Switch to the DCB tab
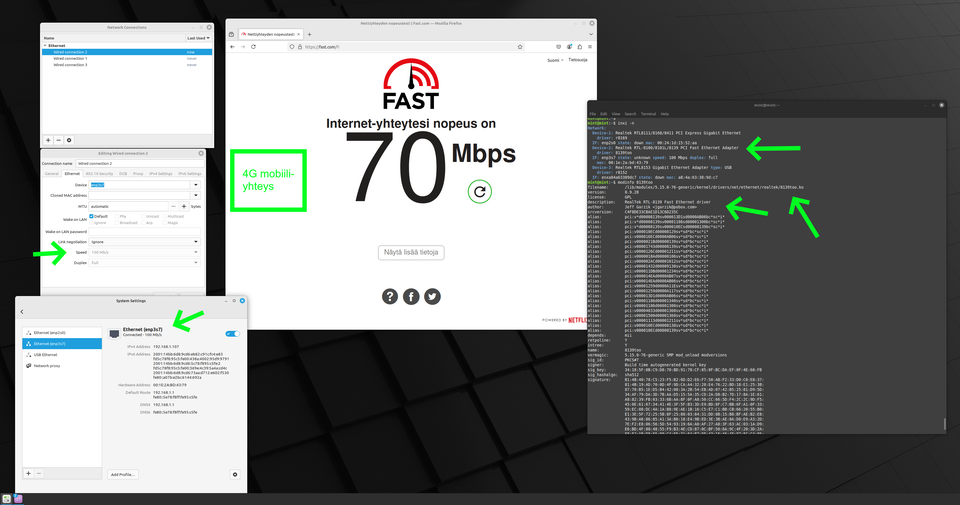The height and width of the screenshot is (505, 960). pyautogui.click(x=123, y=174)
